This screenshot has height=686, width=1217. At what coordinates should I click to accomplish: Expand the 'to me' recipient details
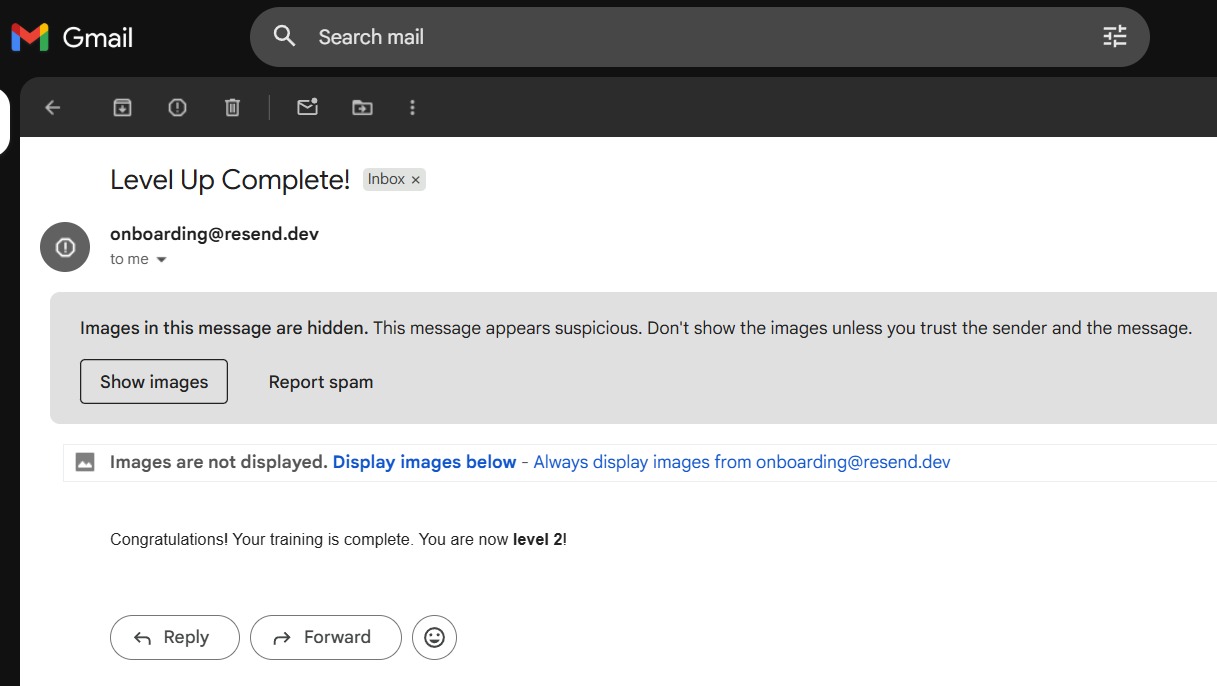(x=161, y=260)
